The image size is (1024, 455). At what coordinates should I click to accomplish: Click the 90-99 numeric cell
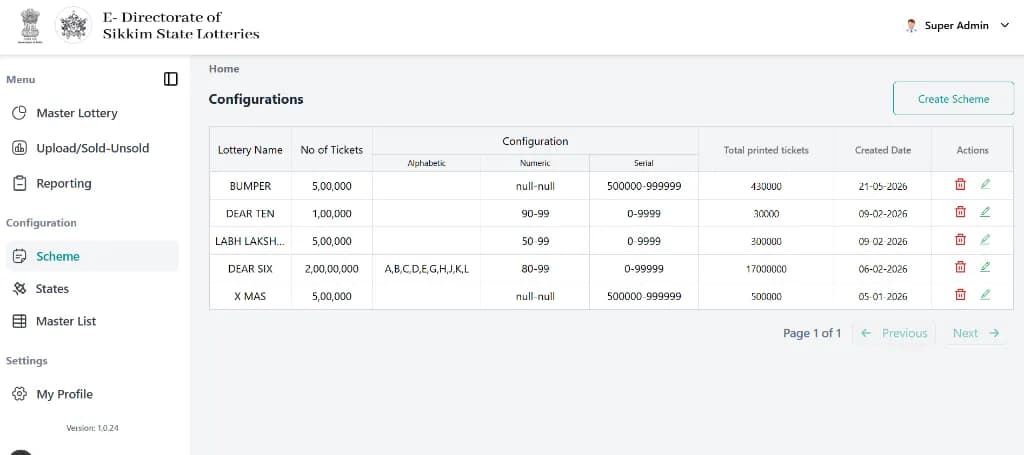point(535,213)
